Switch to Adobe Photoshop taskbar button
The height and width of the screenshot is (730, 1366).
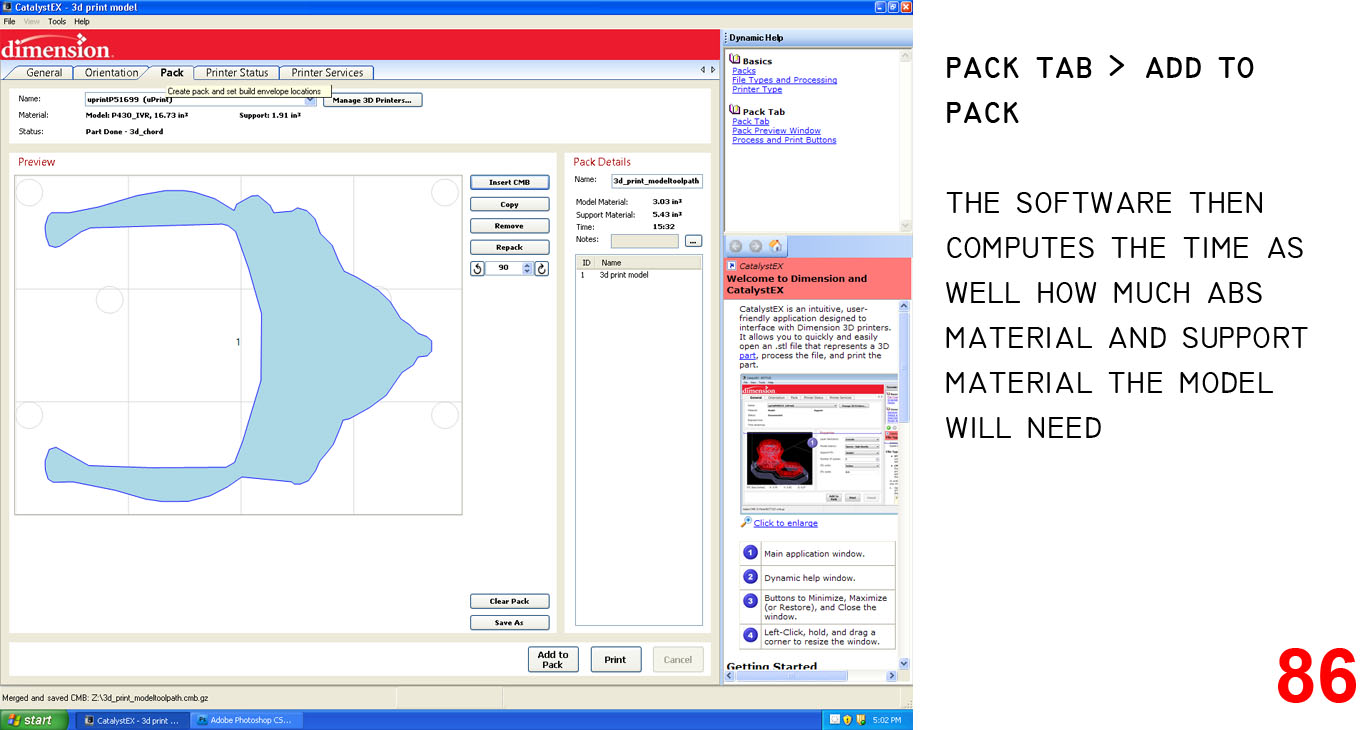coord(245,720)
